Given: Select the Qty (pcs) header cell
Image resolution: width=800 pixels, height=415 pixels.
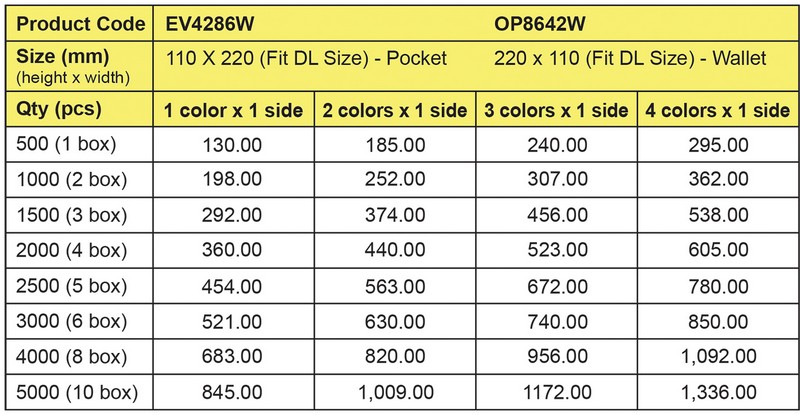Looking at the screenshot, I should [x=79, y=110].
